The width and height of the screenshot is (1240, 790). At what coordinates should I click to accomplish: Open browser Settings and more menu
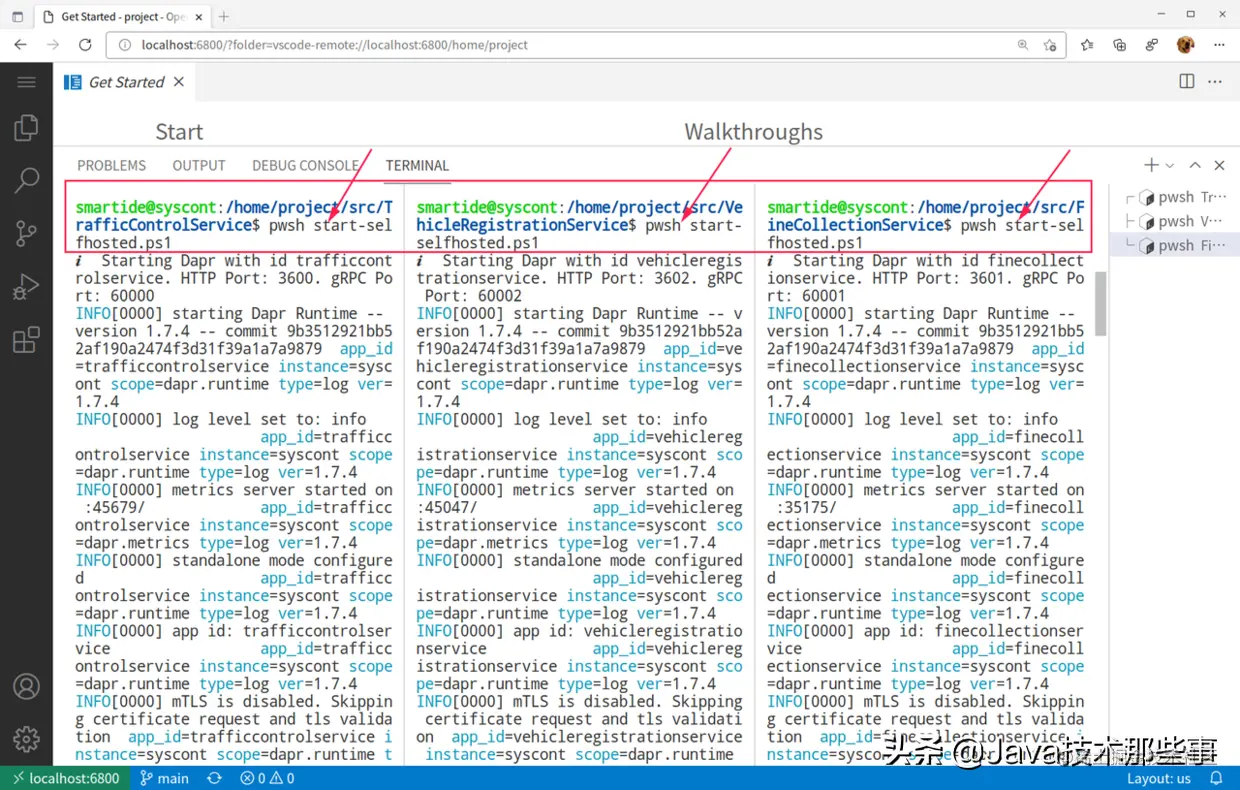[x=1219, y=45]
